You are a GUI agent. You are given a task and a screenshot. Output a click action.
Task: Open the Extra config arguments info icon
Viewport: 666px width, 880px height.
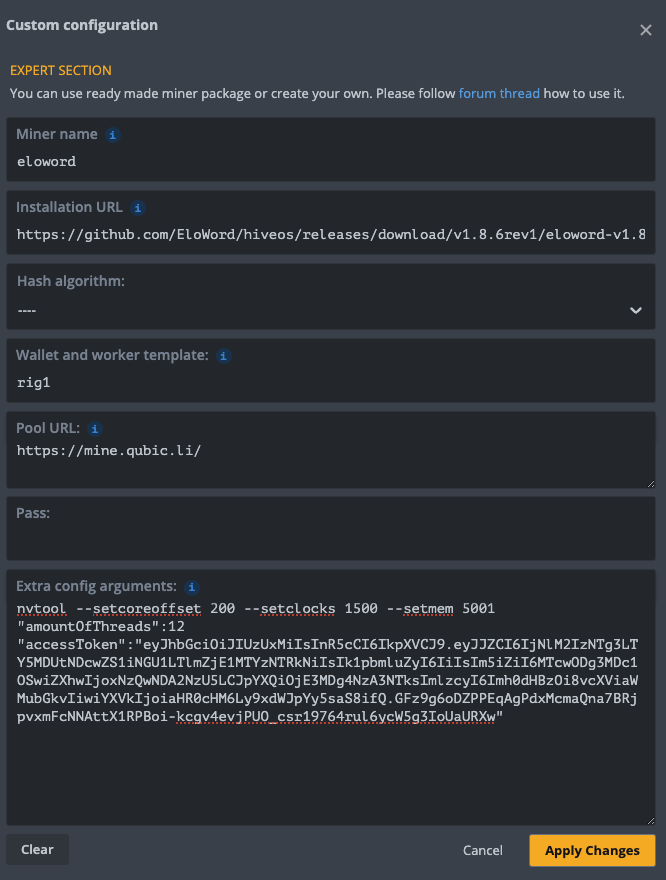(191, 587)
